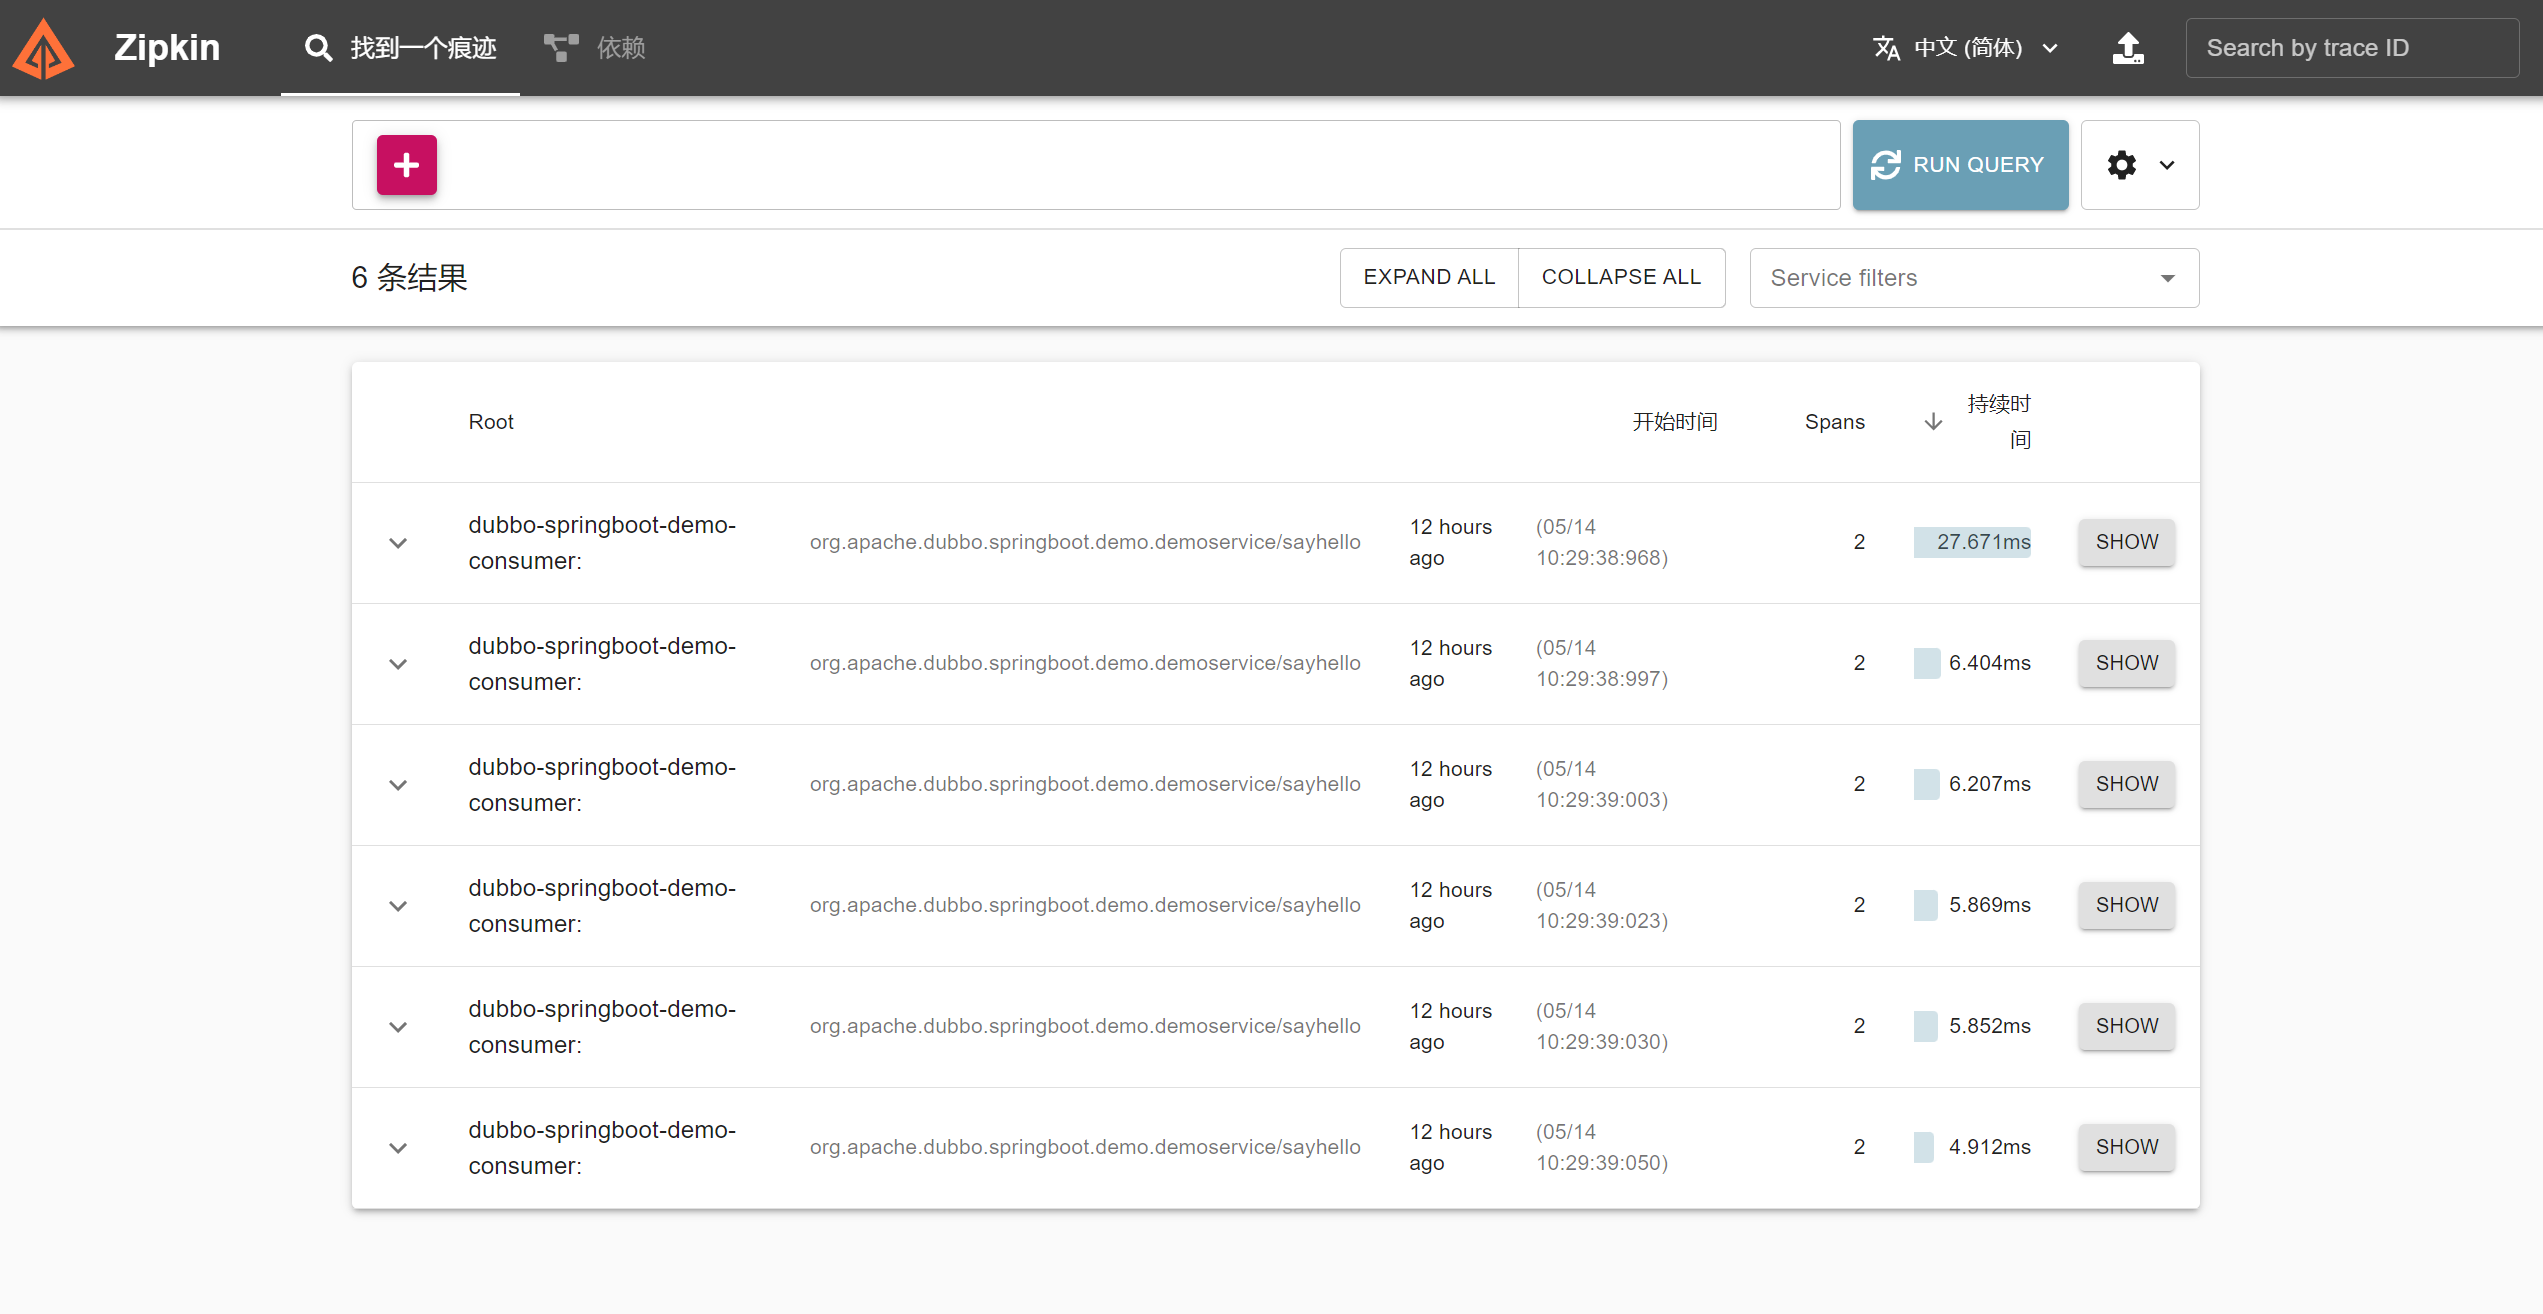Viewport: 2543px width, 1314px height.
Task: Open the 中文 (简体) language dropdown
Action: (1966, 48)
